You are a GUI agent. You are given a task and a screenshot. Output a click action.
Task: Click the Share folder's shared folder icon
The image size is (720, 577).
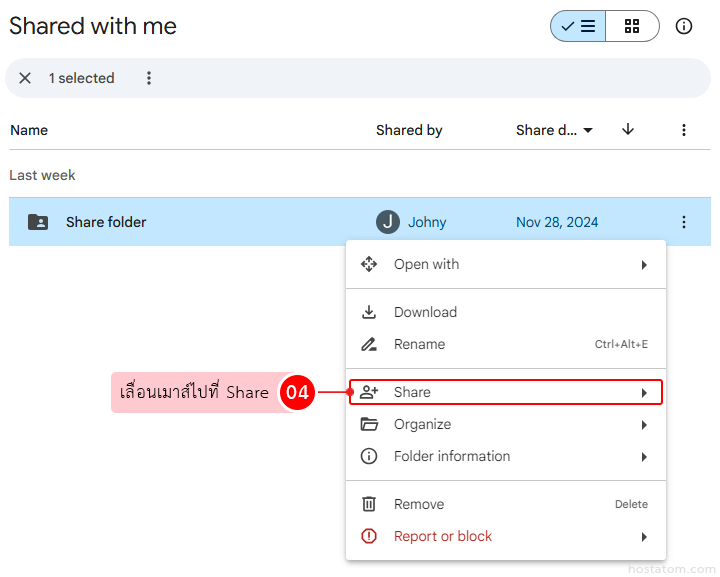point(37,222)
